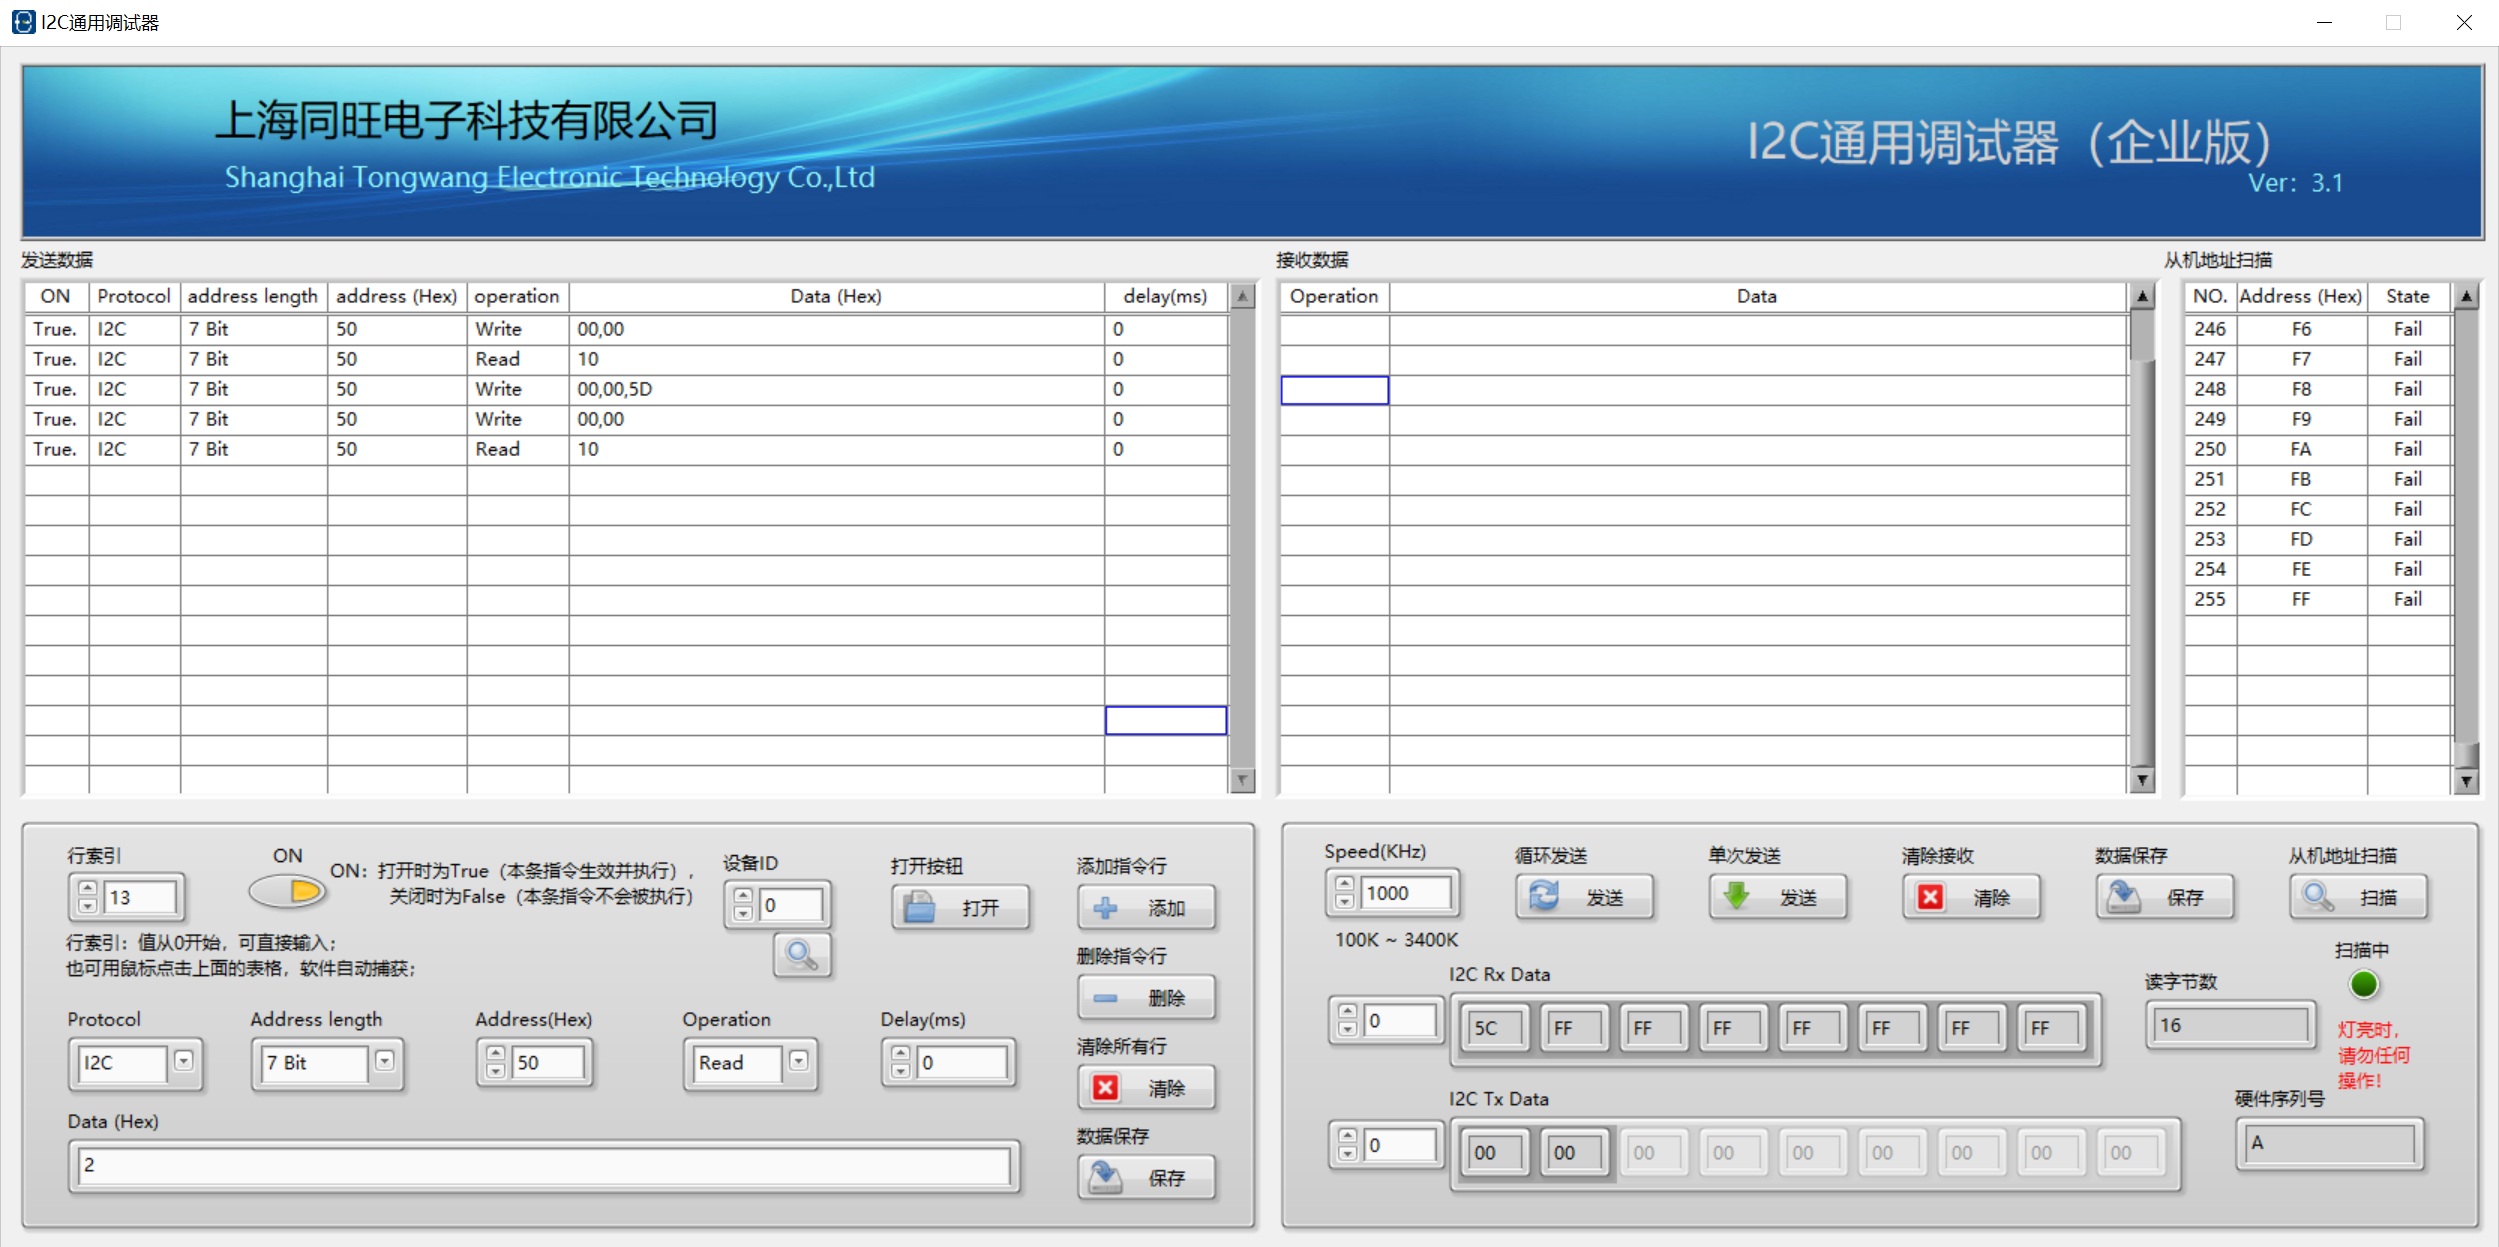This screenshot has width=2499, height=1247.
Task: Click the 读字节数 field showing 16
Action: pos(2230,1026)
